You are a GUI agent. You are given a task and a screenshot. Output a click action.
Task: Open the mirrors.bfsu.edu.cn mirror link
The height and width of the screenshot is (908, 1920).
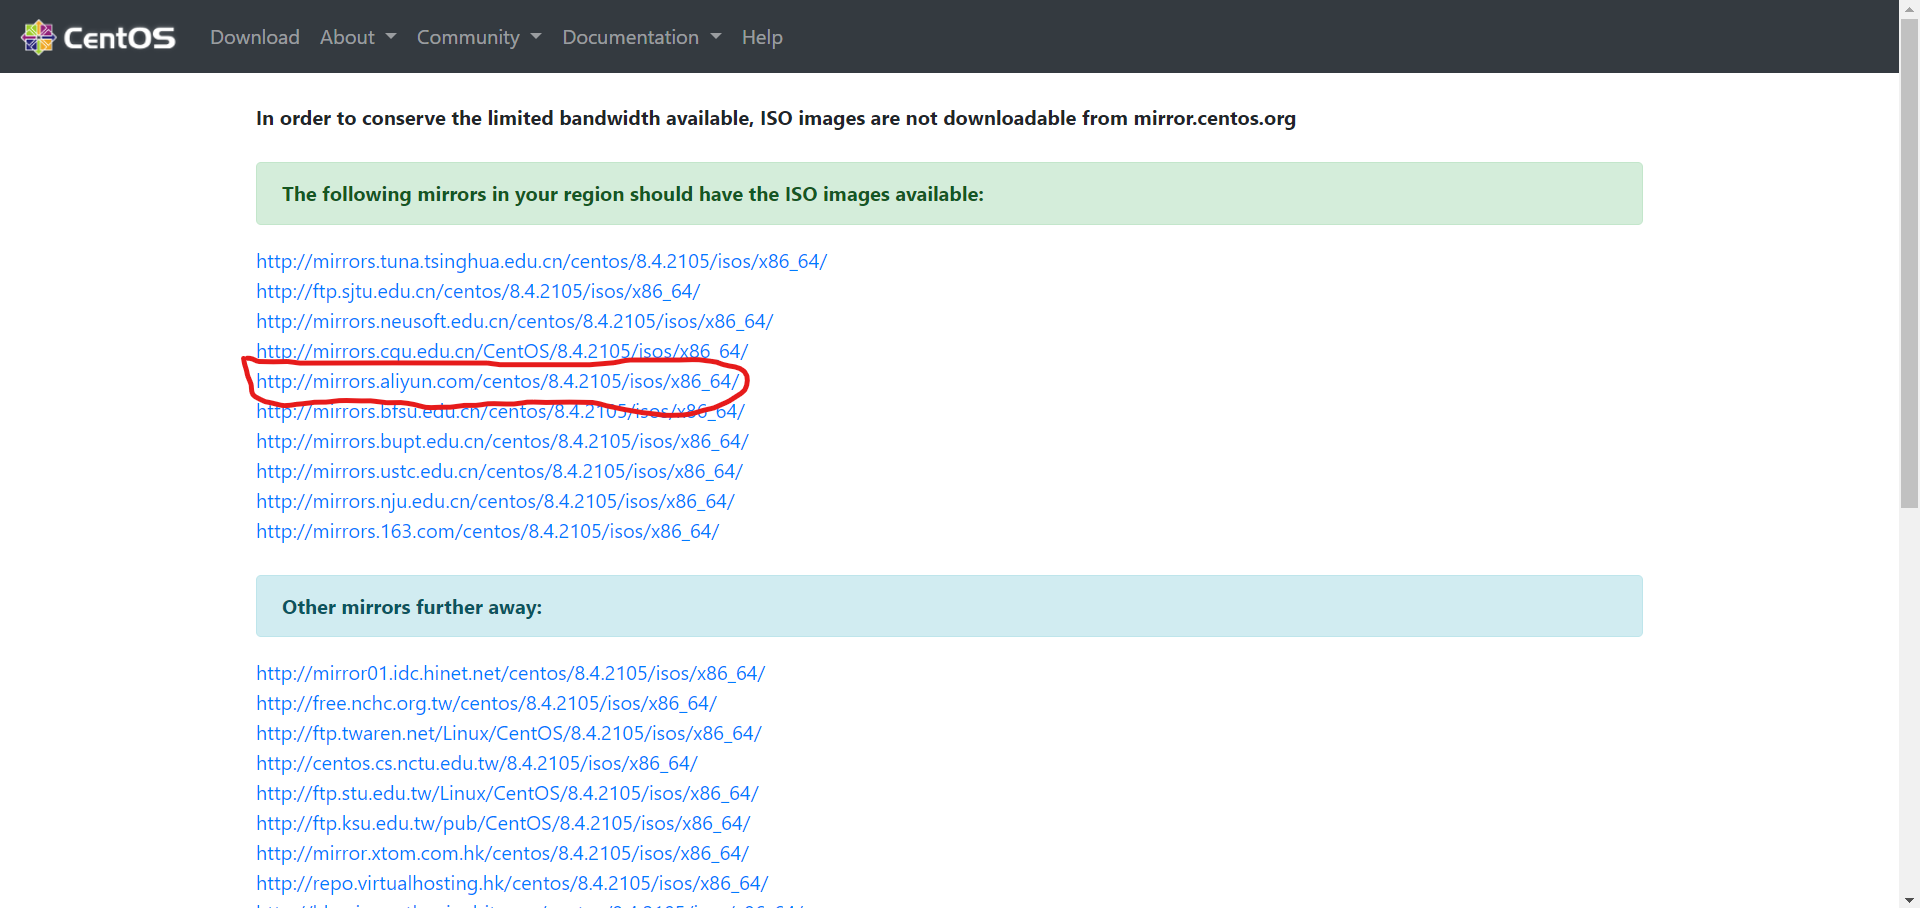500,411
